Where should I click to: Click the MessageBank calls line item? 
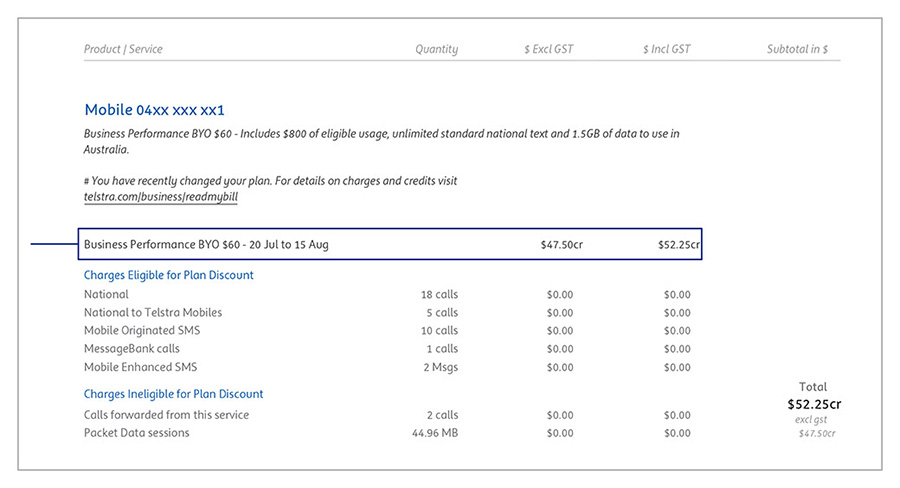point(132,349)
